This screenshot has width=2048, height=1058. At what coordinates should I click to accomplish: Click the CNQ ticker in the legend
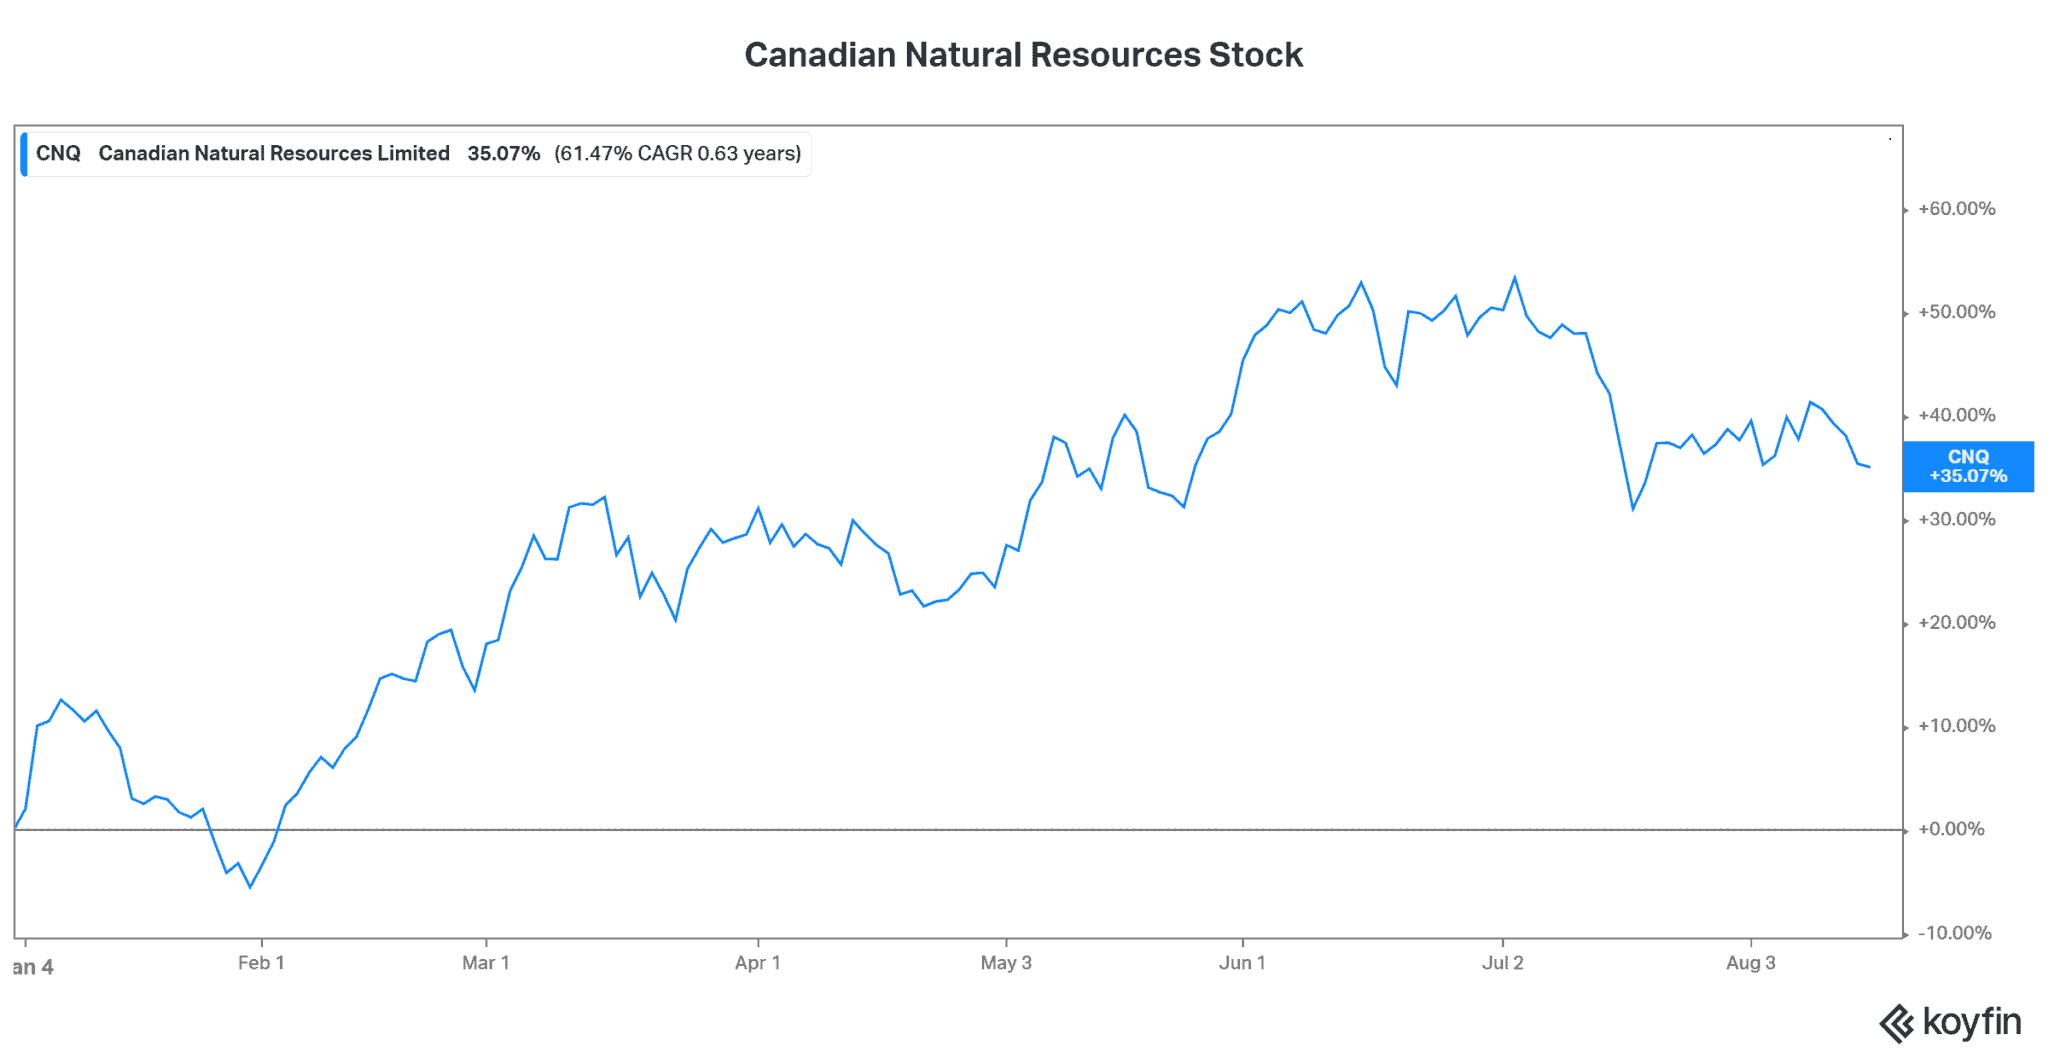tap(58, 154)
